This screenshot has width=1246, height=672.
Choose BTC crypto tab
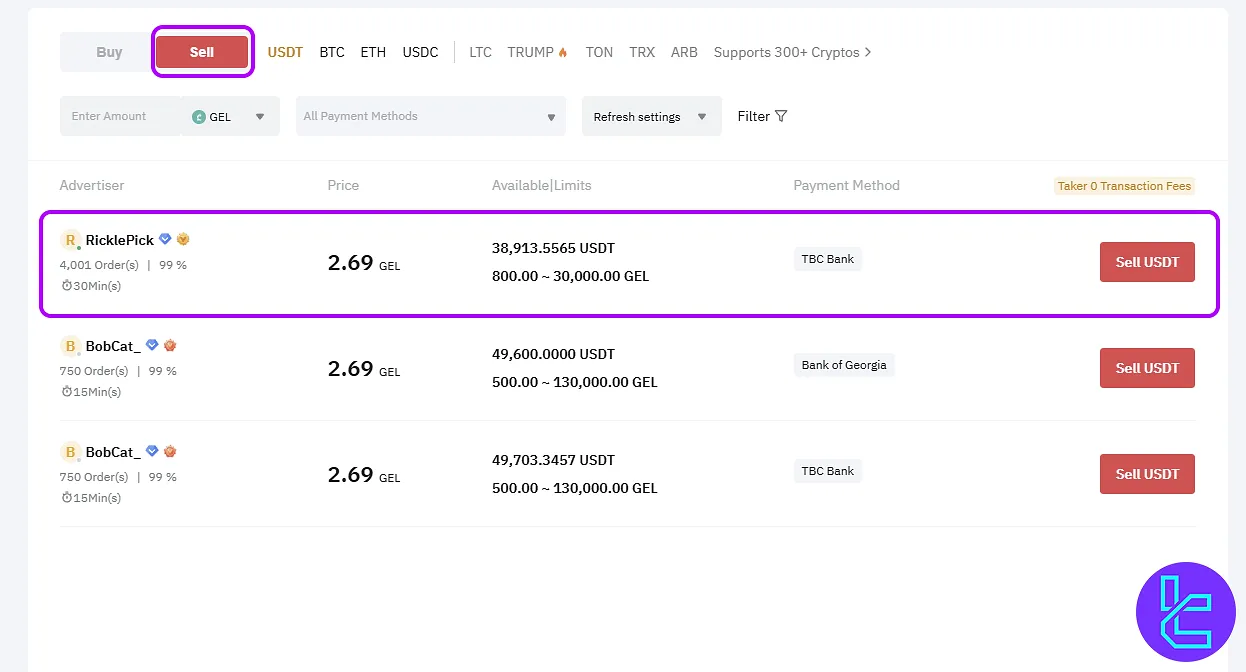tap(332, 52)
